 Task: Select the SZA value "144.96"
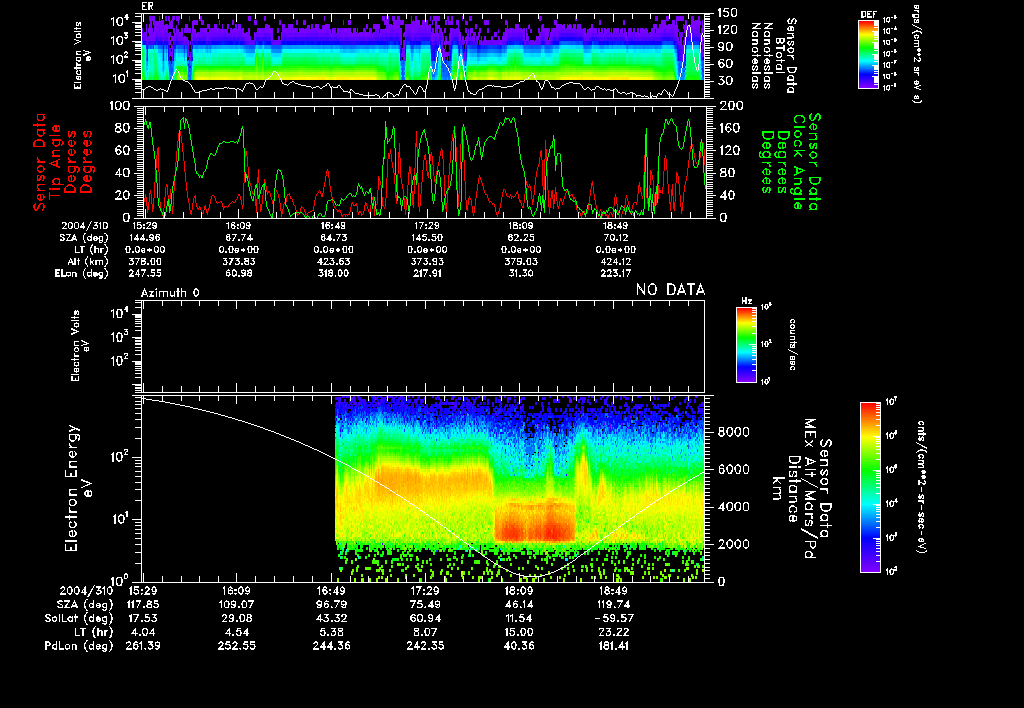point(145,238)
